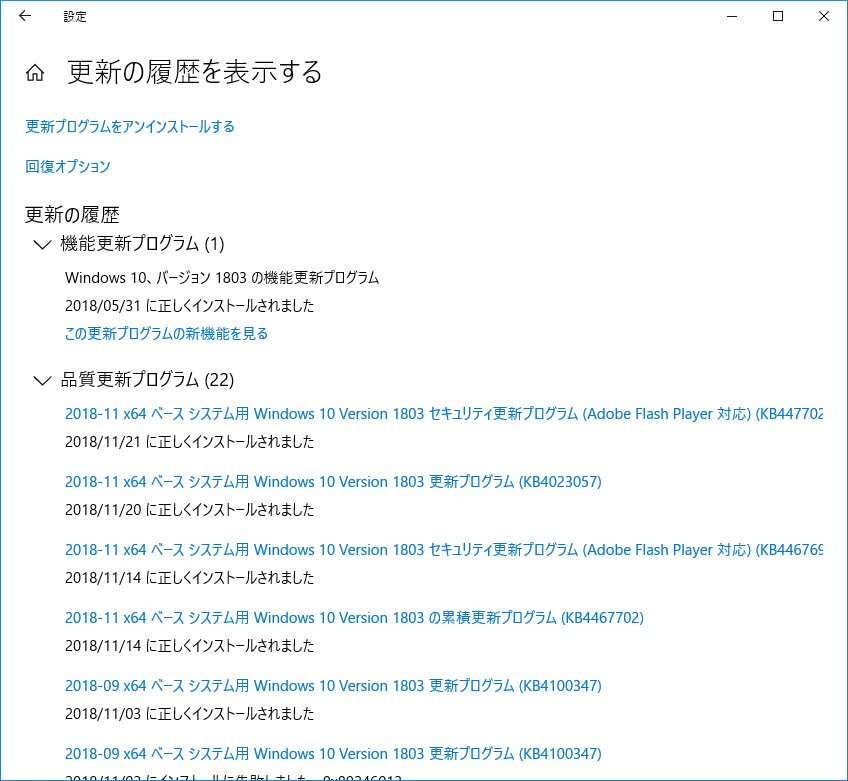The image size is (848, 781).
Task: Maximize the 設定 window
Action: coord(777,16)
